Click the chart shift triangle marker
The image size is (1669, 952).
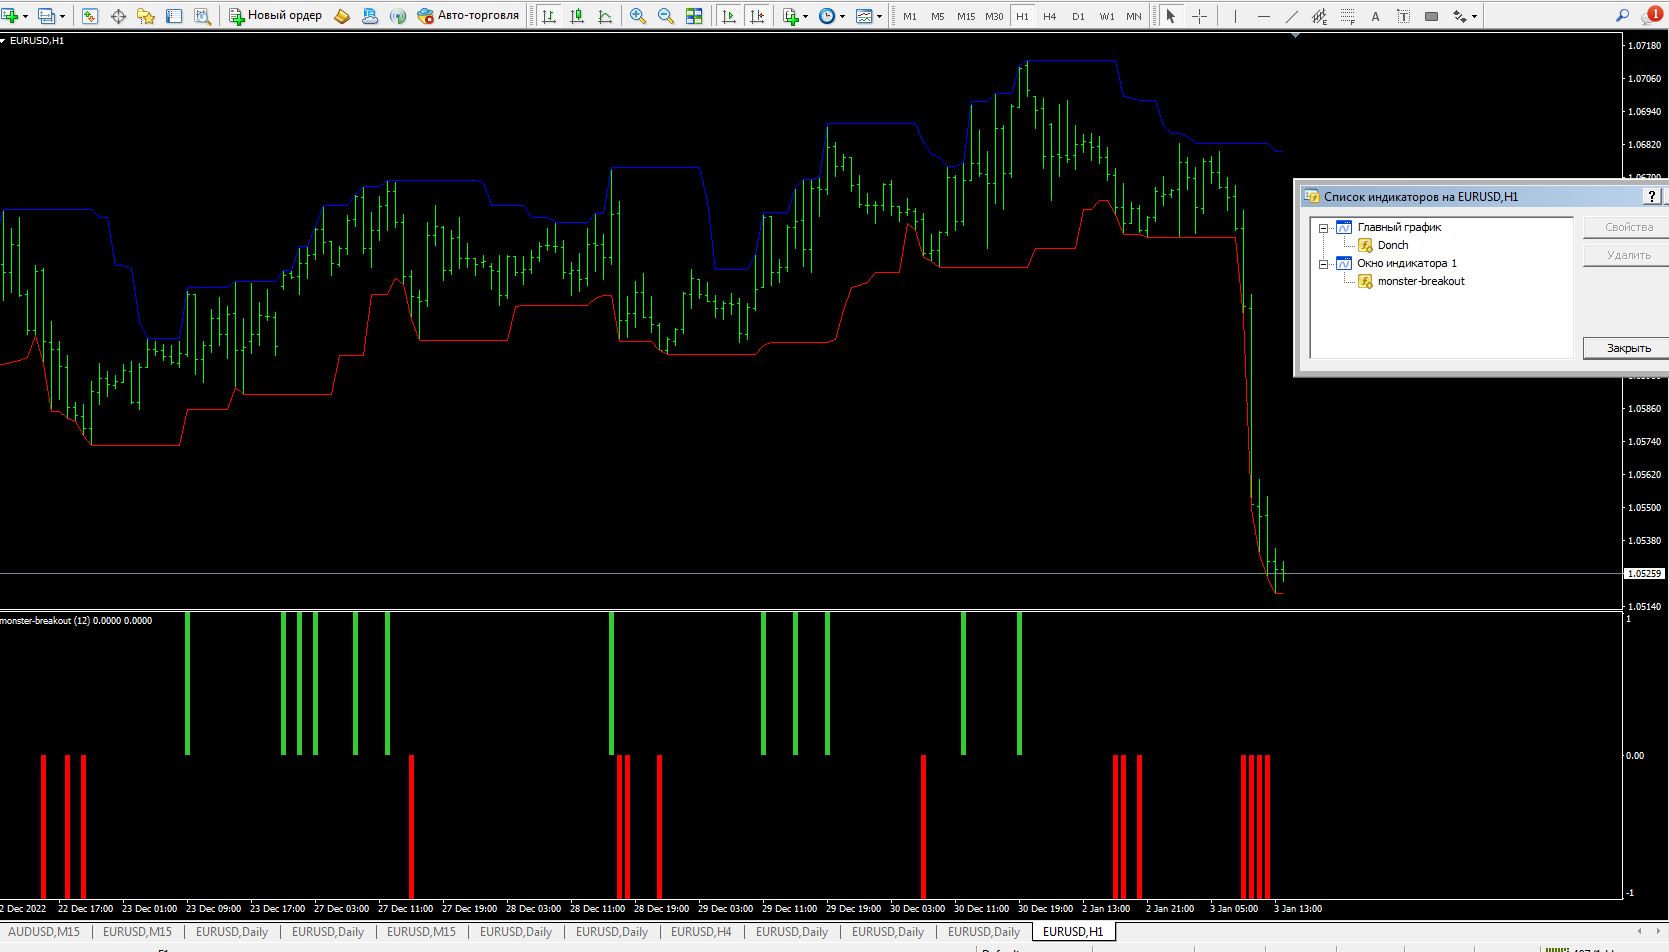click(x=1295, y=35)
